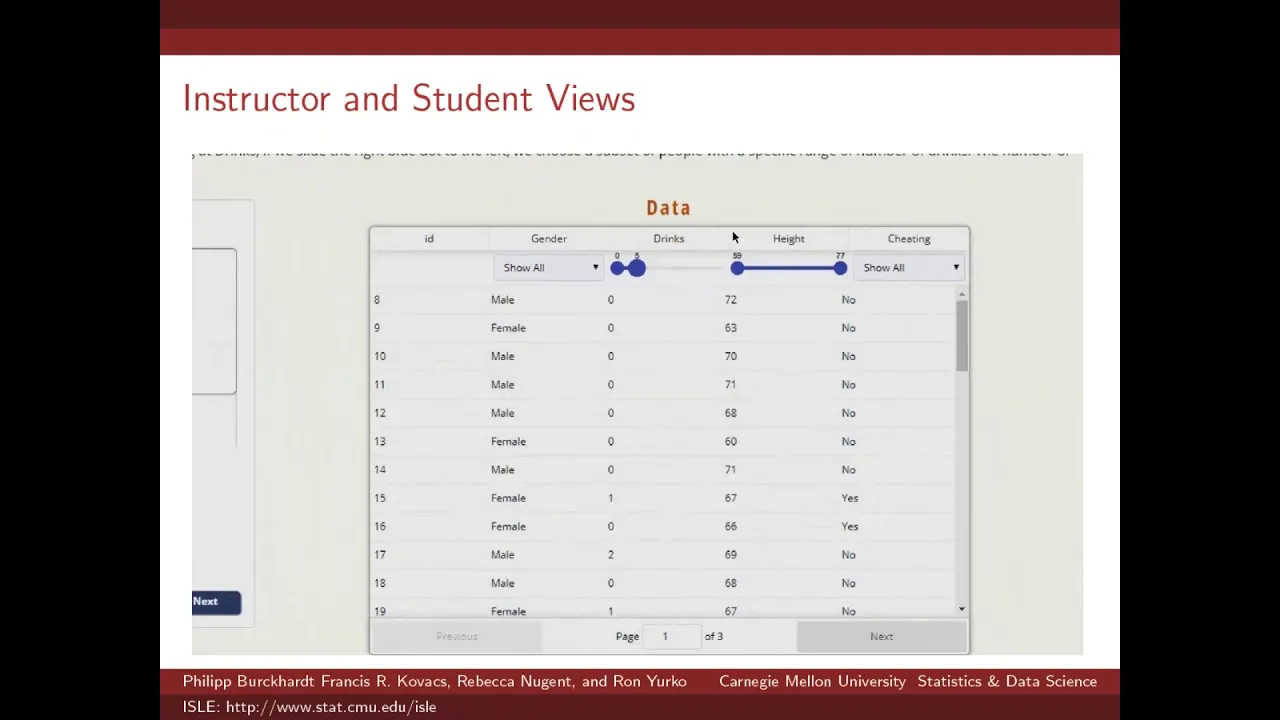Sort by the id column header
The width and height of the screenshot is (1280, 720).
click(429, 239)
